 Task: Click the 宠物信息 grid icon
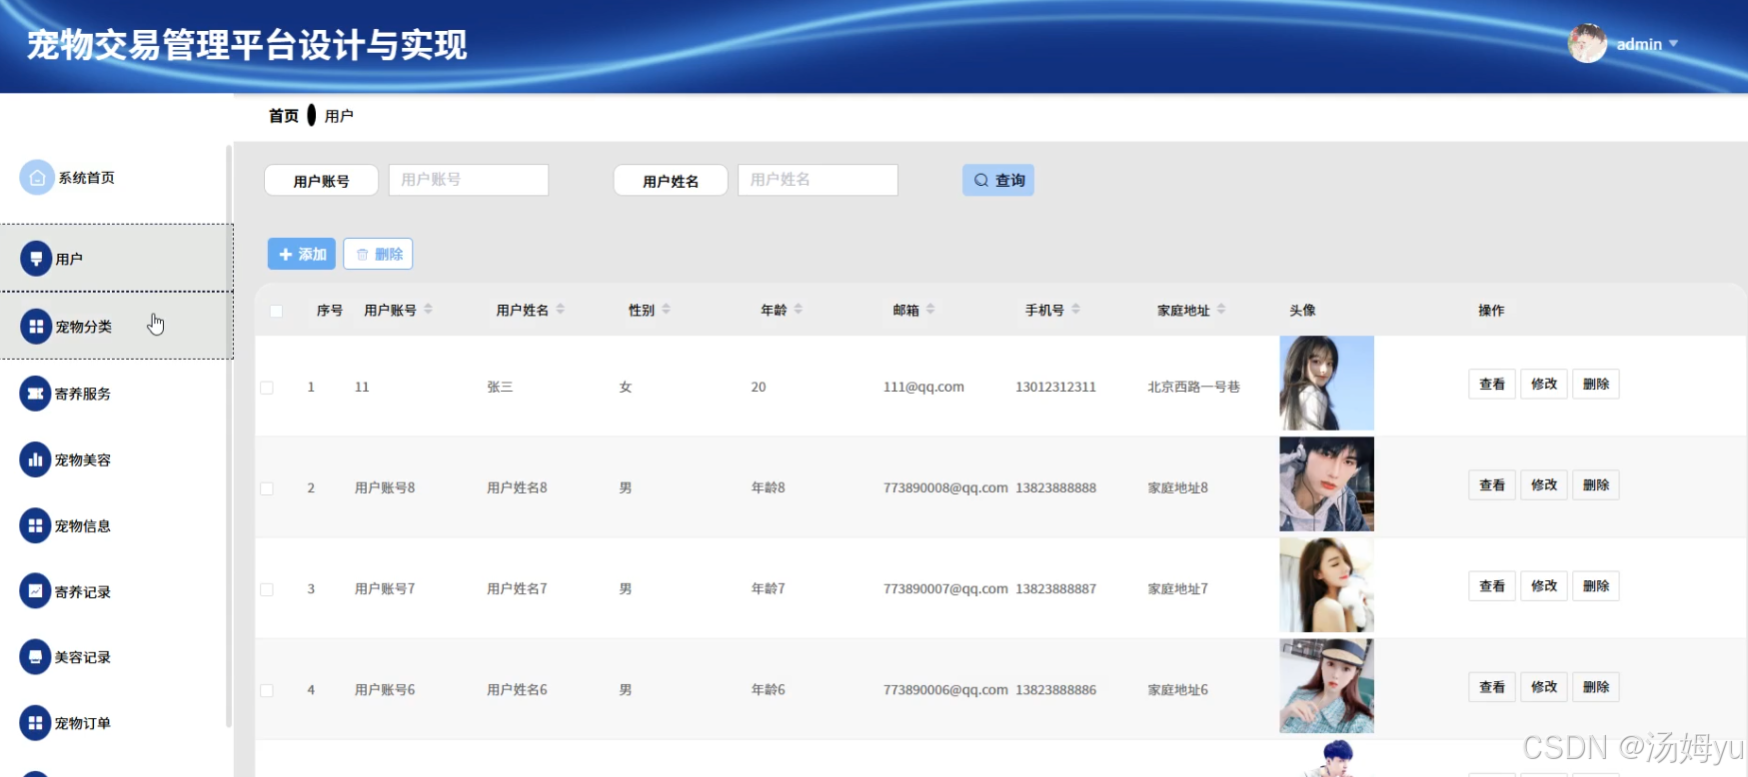[35, 525]
